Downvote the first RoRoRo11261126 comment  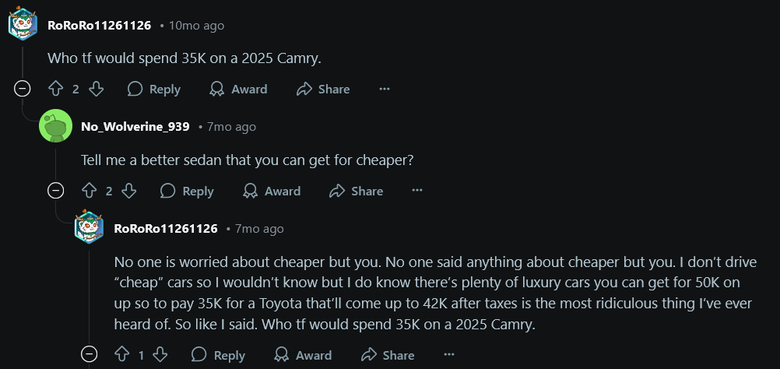(96, 89)
